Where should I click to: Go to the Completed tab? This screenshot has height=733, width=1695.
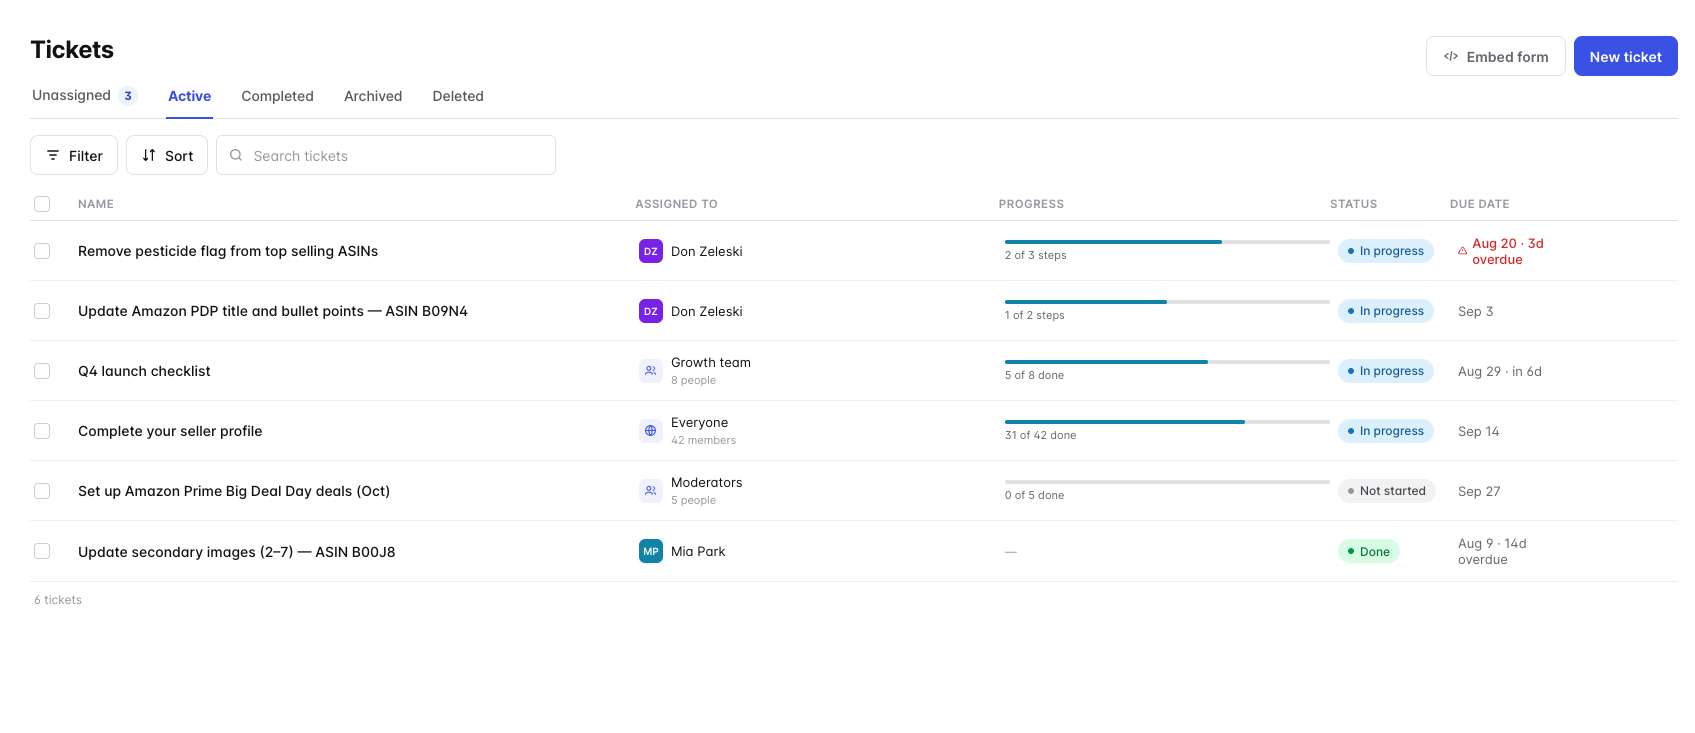[x=277, y=96]
